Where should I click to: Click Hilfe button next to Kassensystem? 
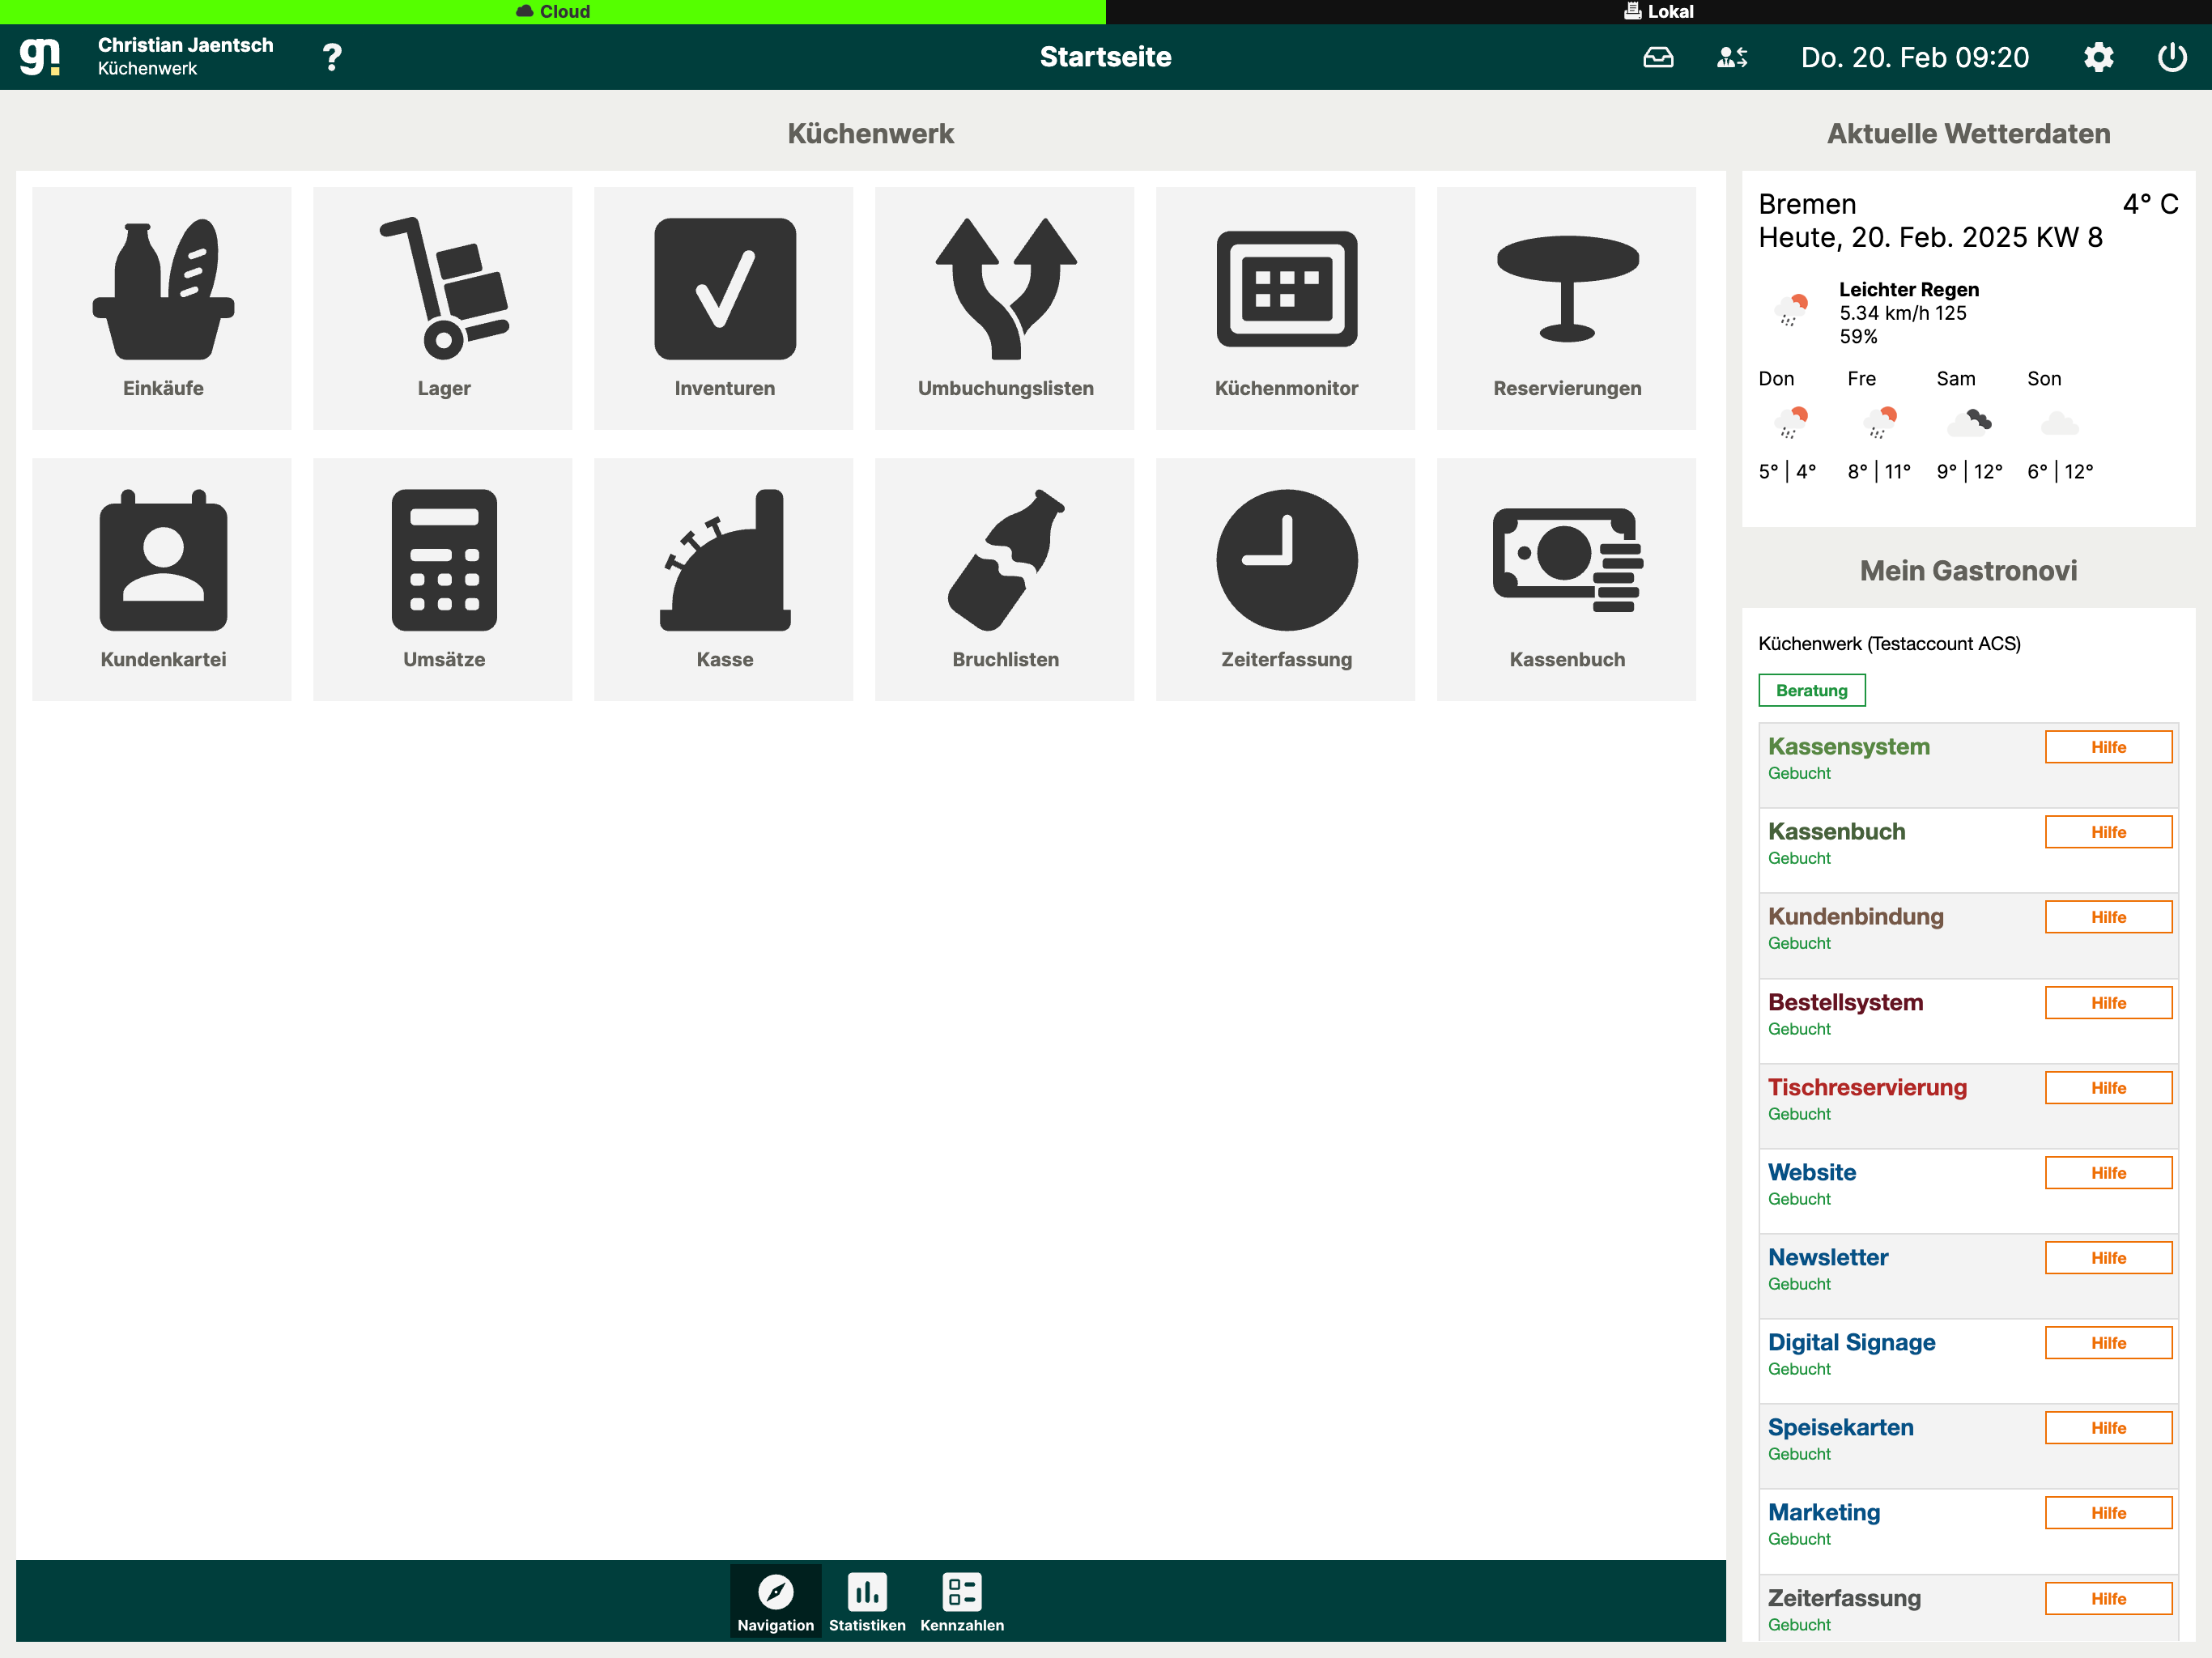tap(2108, 747)
